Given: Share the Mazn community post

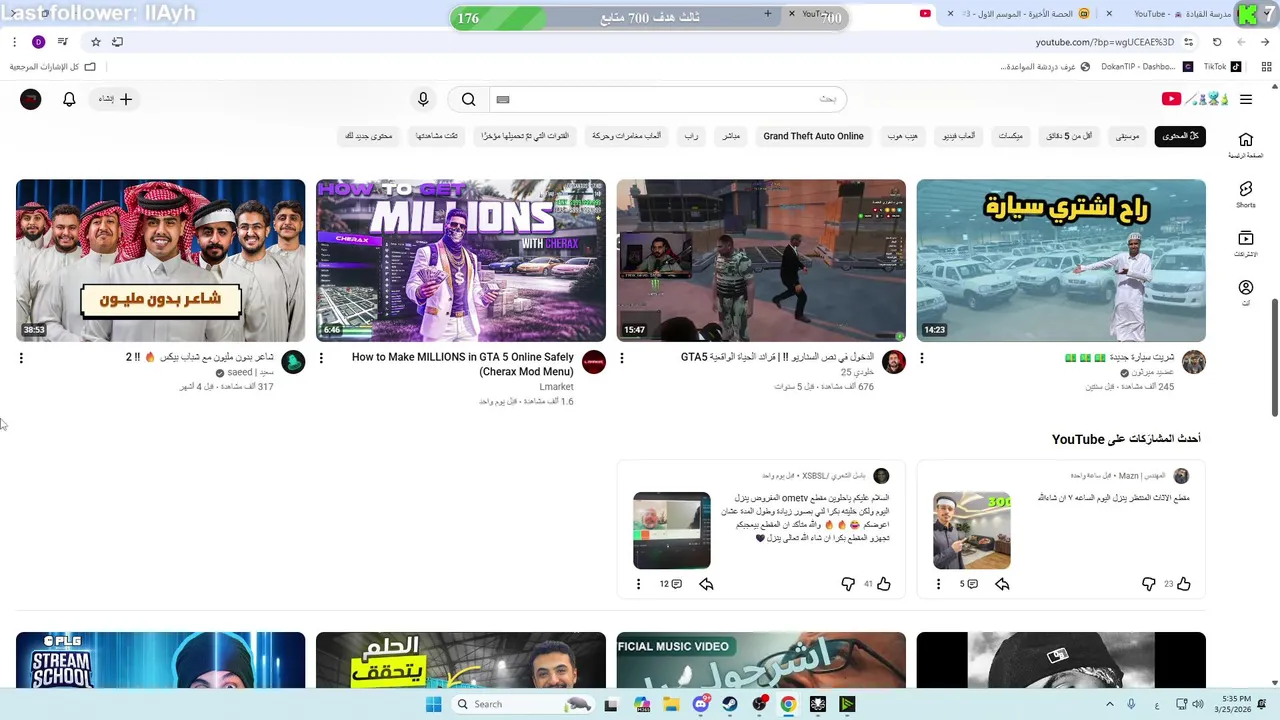Looking at the screenshot, I should click(1002, 584).
